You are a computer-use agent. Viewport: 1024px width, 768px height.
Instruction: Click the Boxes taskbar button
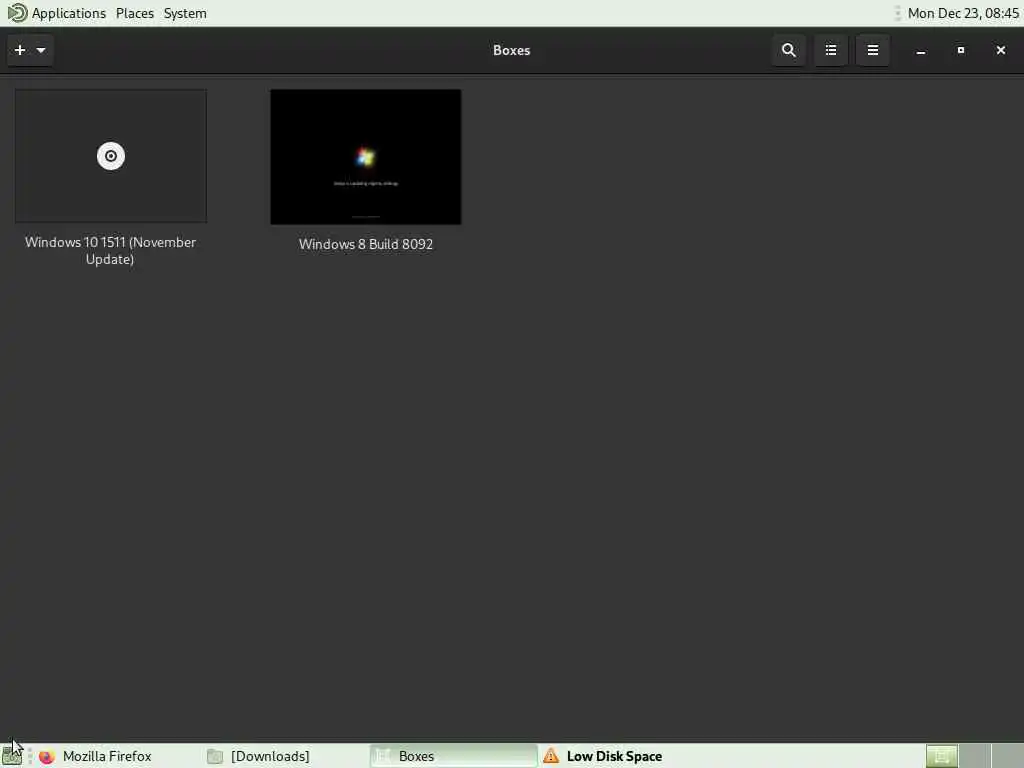[453, 756]
